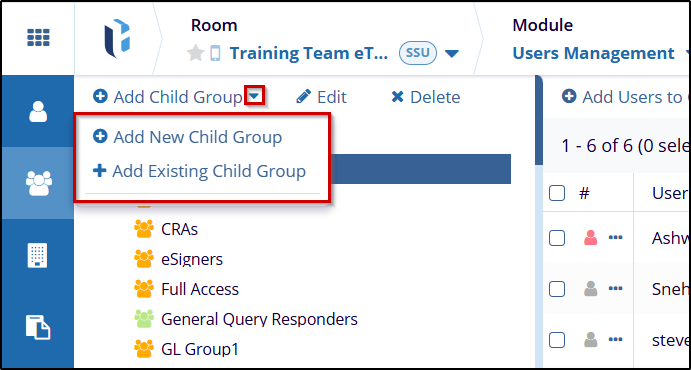This screenshot has height=370, width=691.
Task: Click the Edit button
Action: coord(321,97)
